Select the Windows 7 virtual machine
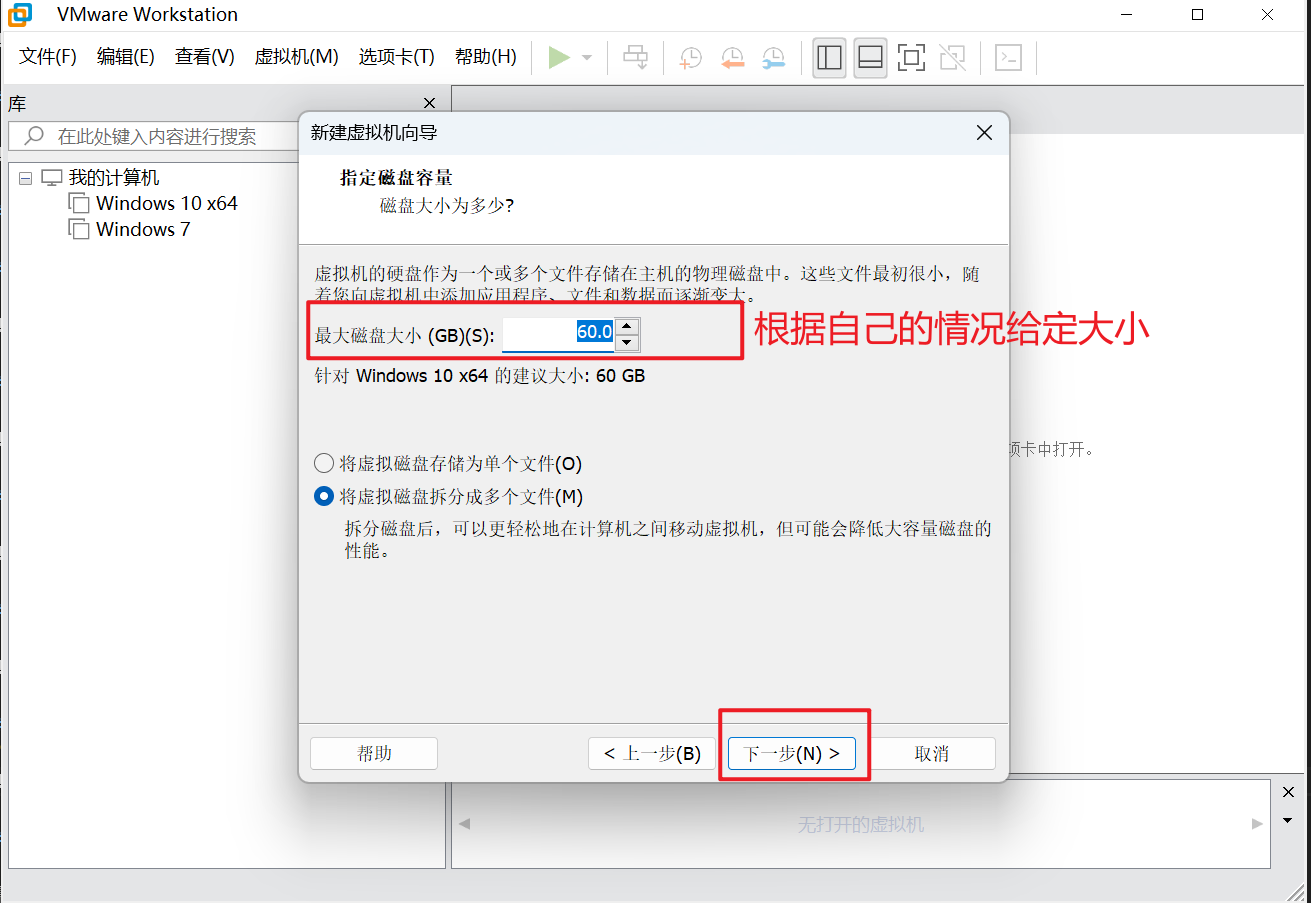 click(143, 229)
